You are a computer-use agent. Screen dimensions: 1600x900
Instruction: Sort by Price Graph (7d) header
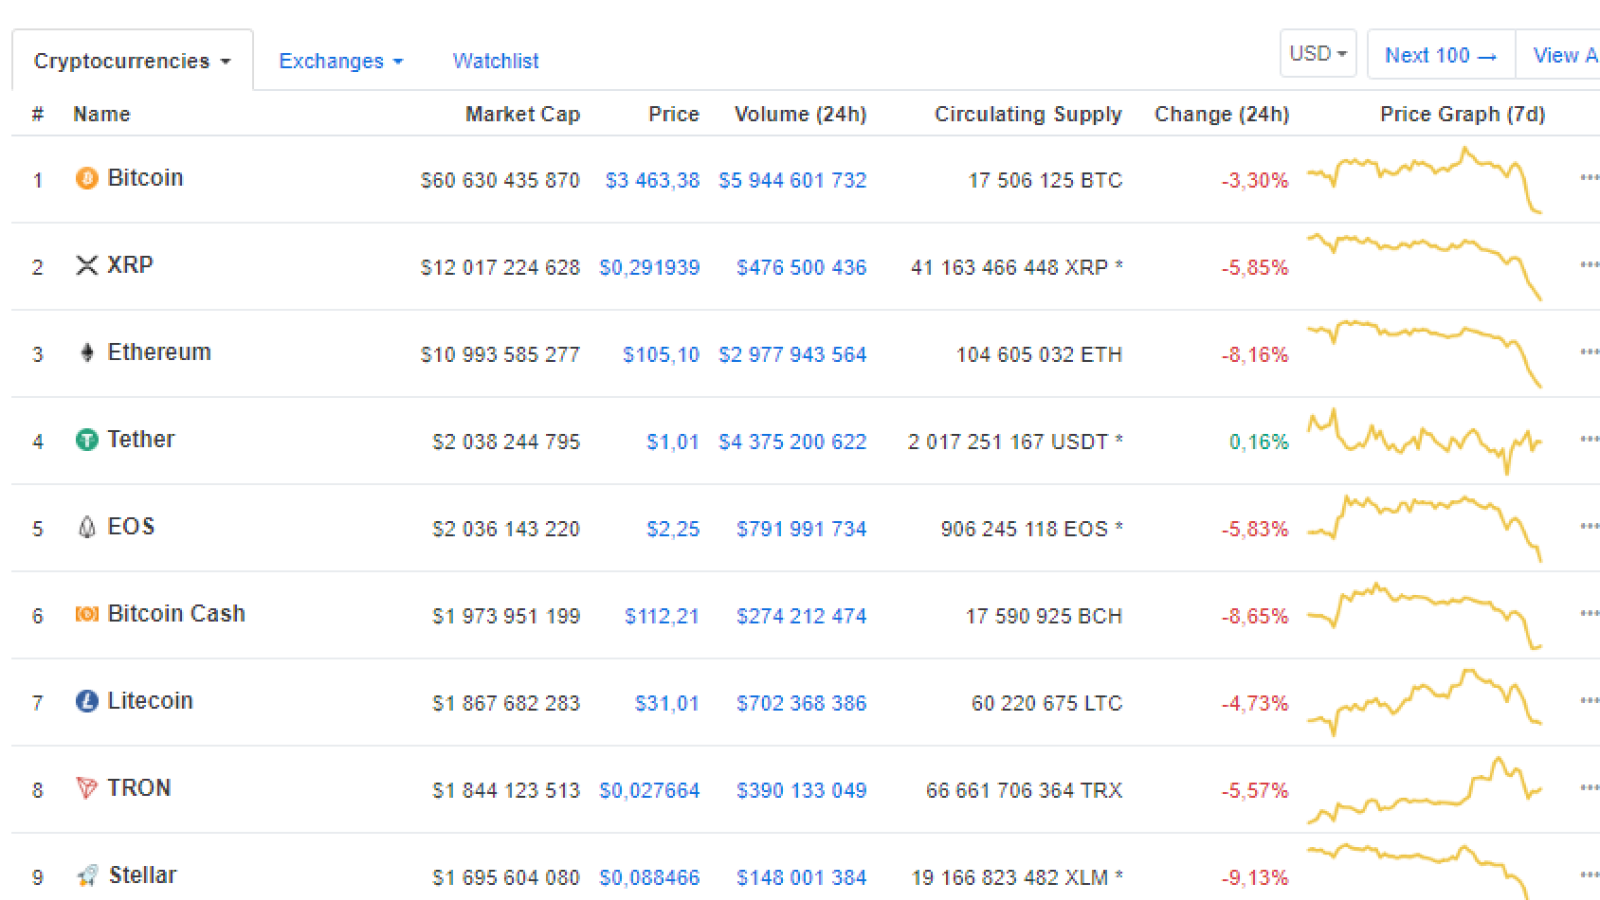click(x=1462, y=114)
